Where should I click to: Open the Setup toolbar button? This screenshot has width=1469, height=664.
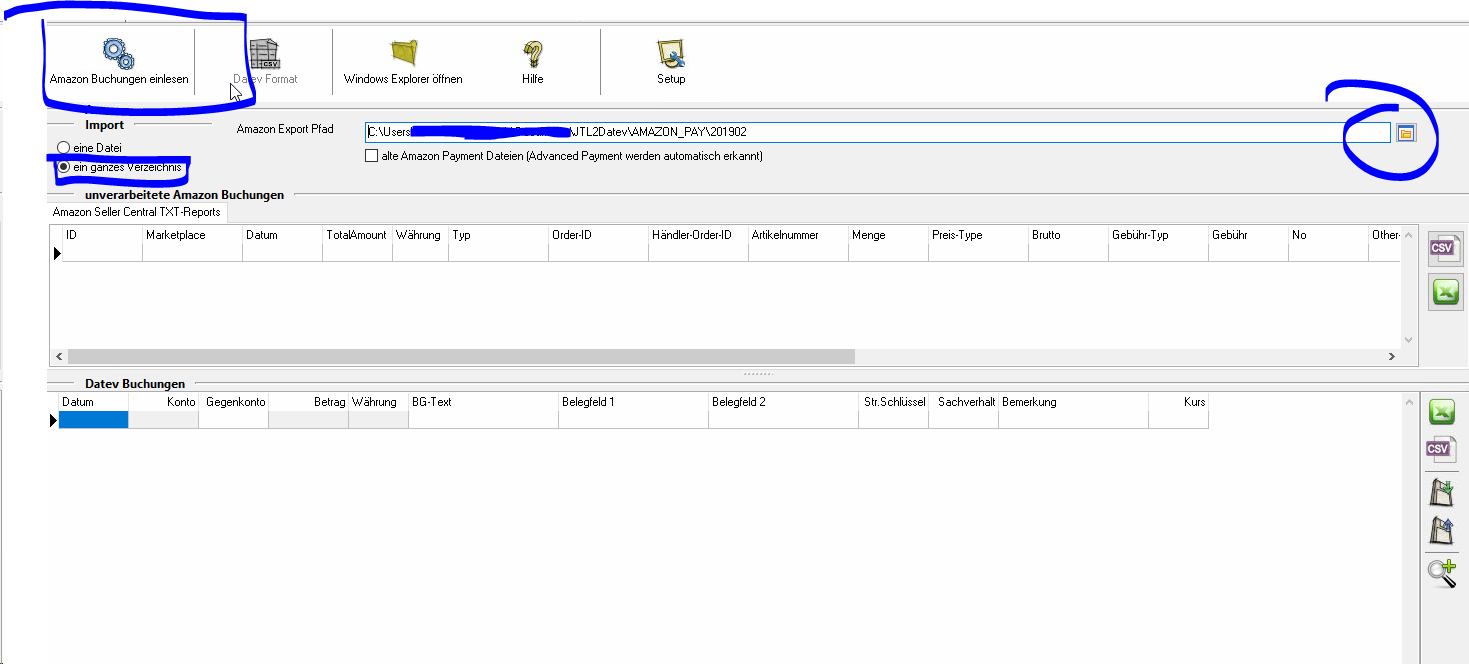pos(671,62)
